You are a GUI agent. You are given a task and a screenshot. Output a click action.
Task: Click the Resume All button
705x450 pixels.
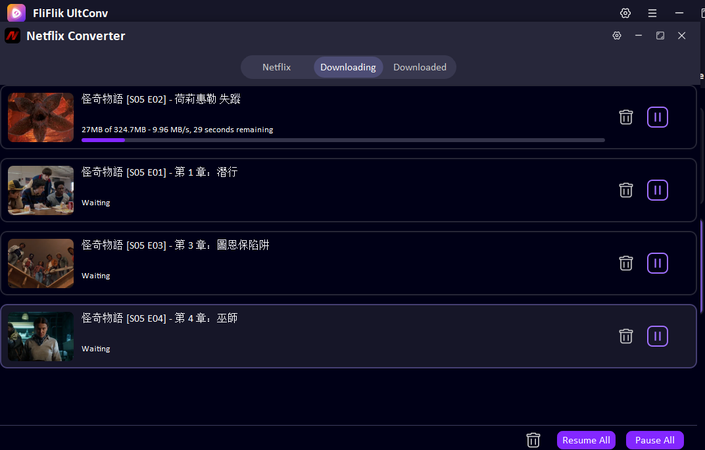tap(586, 440)
